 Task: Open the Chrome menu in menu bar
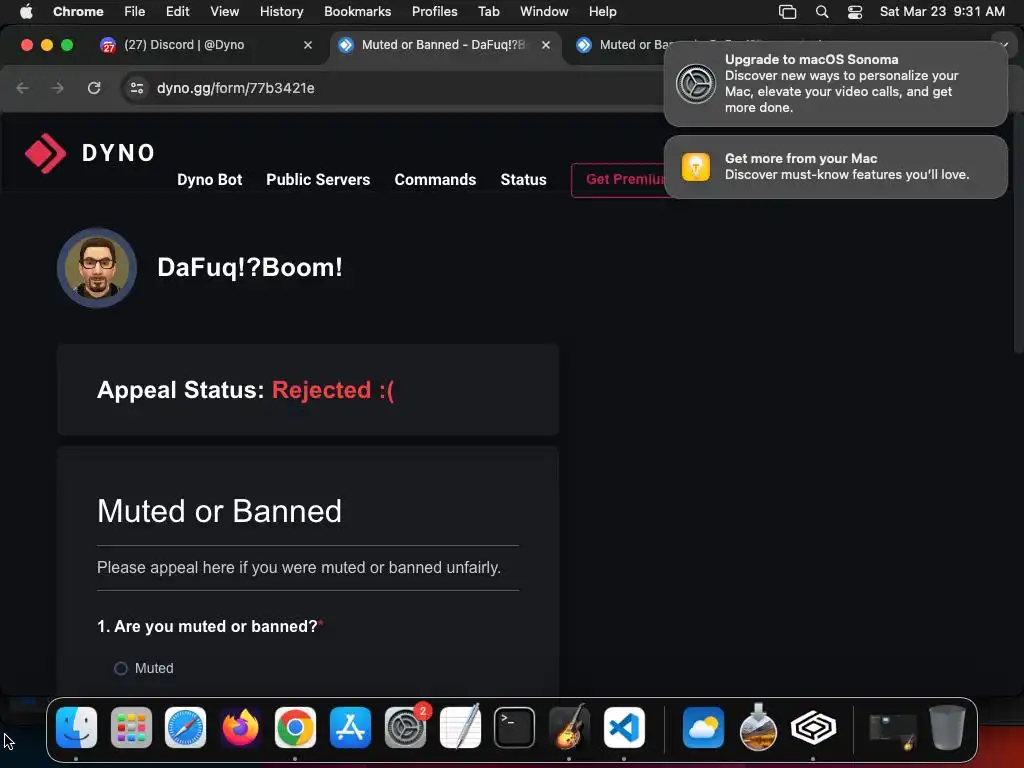[78, 12]
